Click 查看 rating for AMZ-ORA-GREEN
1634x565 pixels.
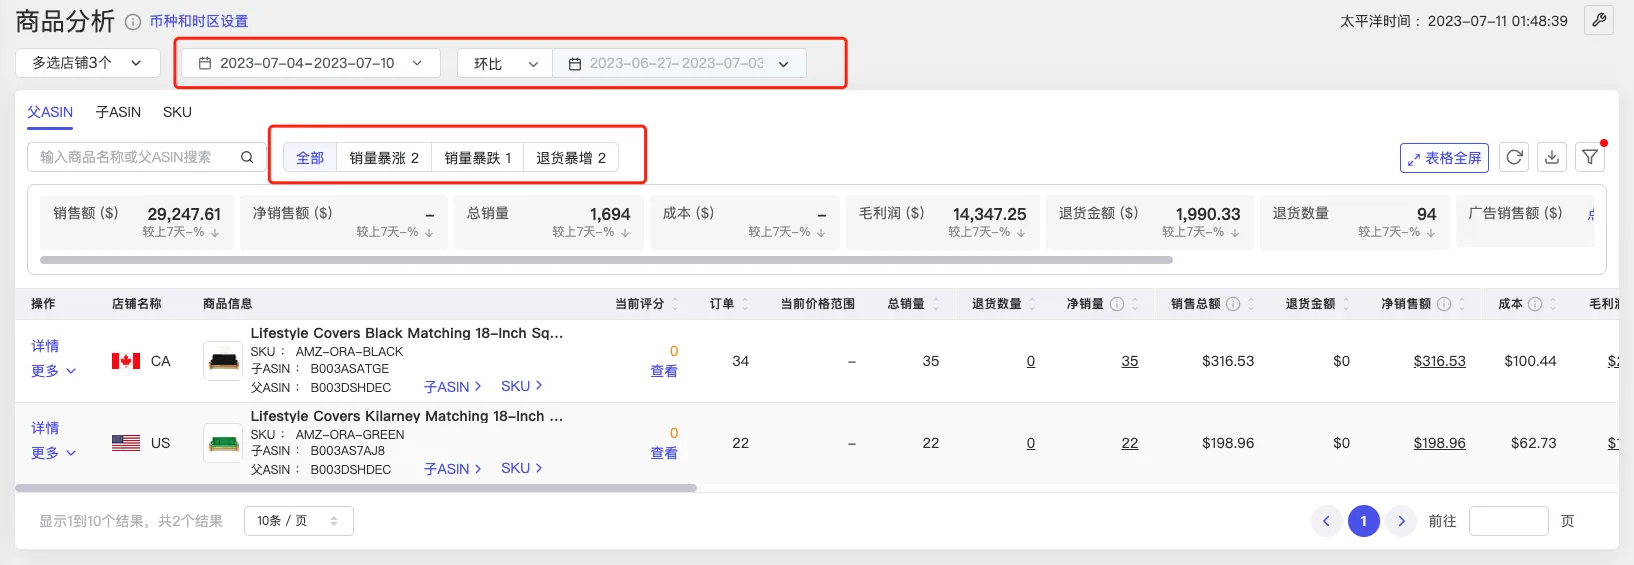664,453
